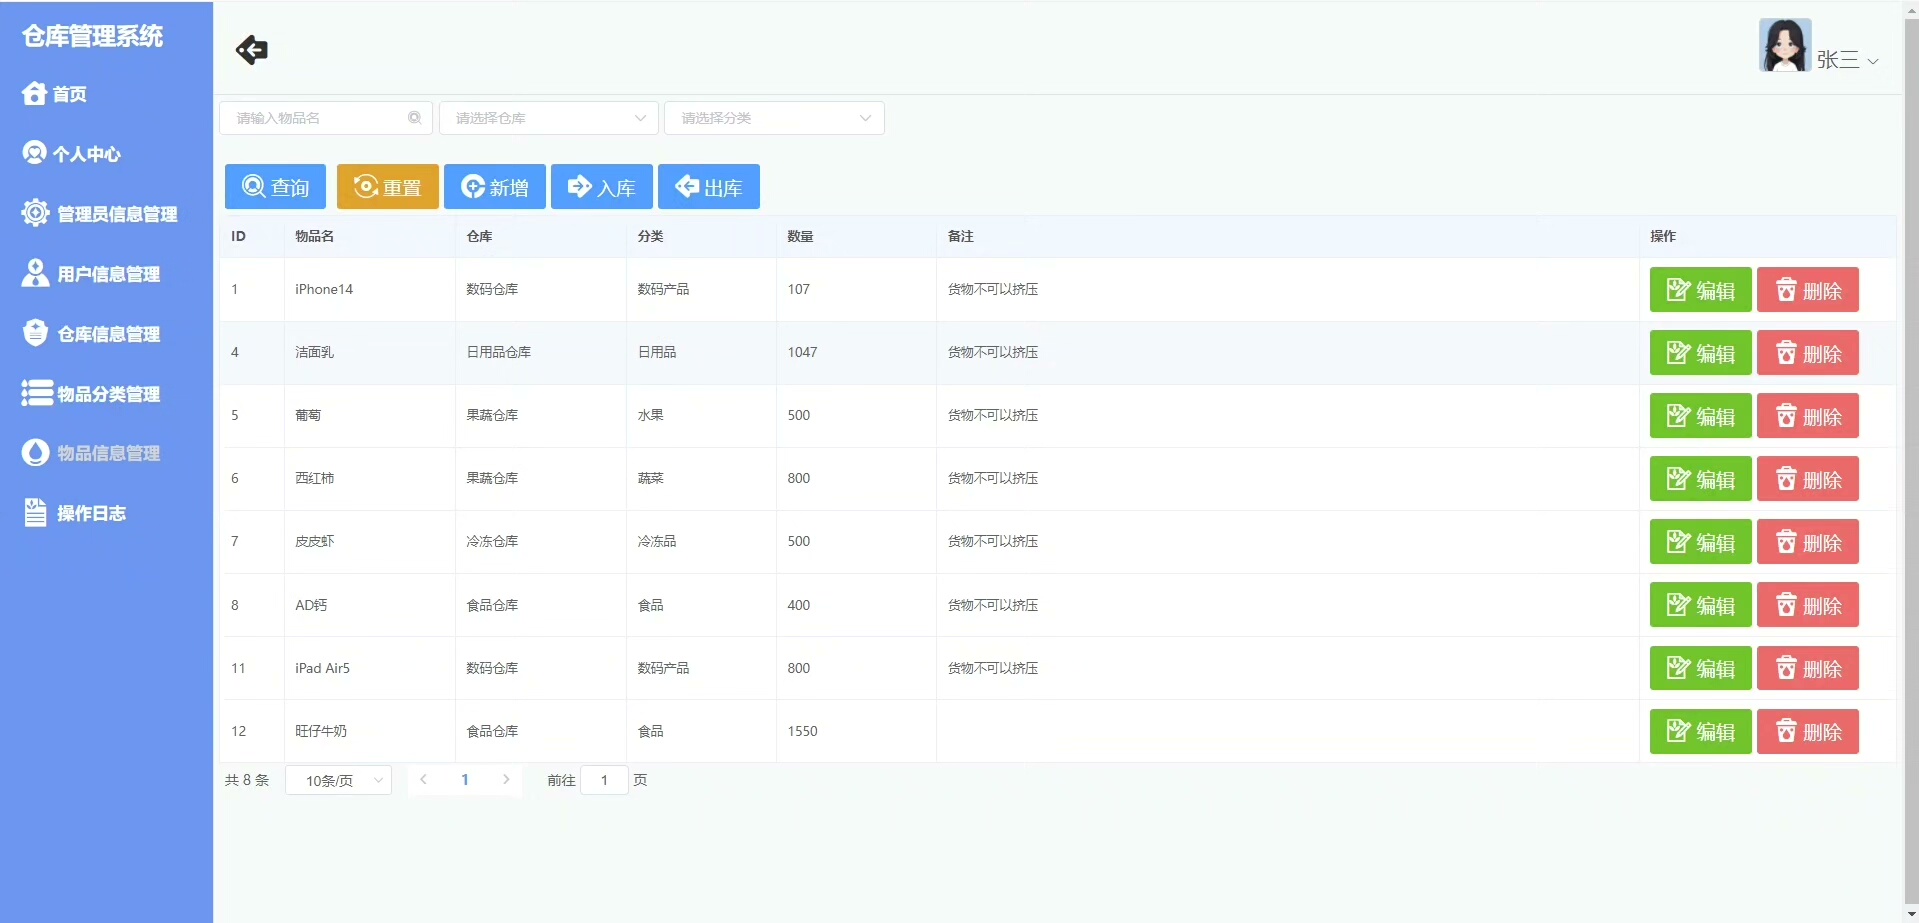Click the list icon for 物品分类管理

pyautogui.click(x=36, y=393)
